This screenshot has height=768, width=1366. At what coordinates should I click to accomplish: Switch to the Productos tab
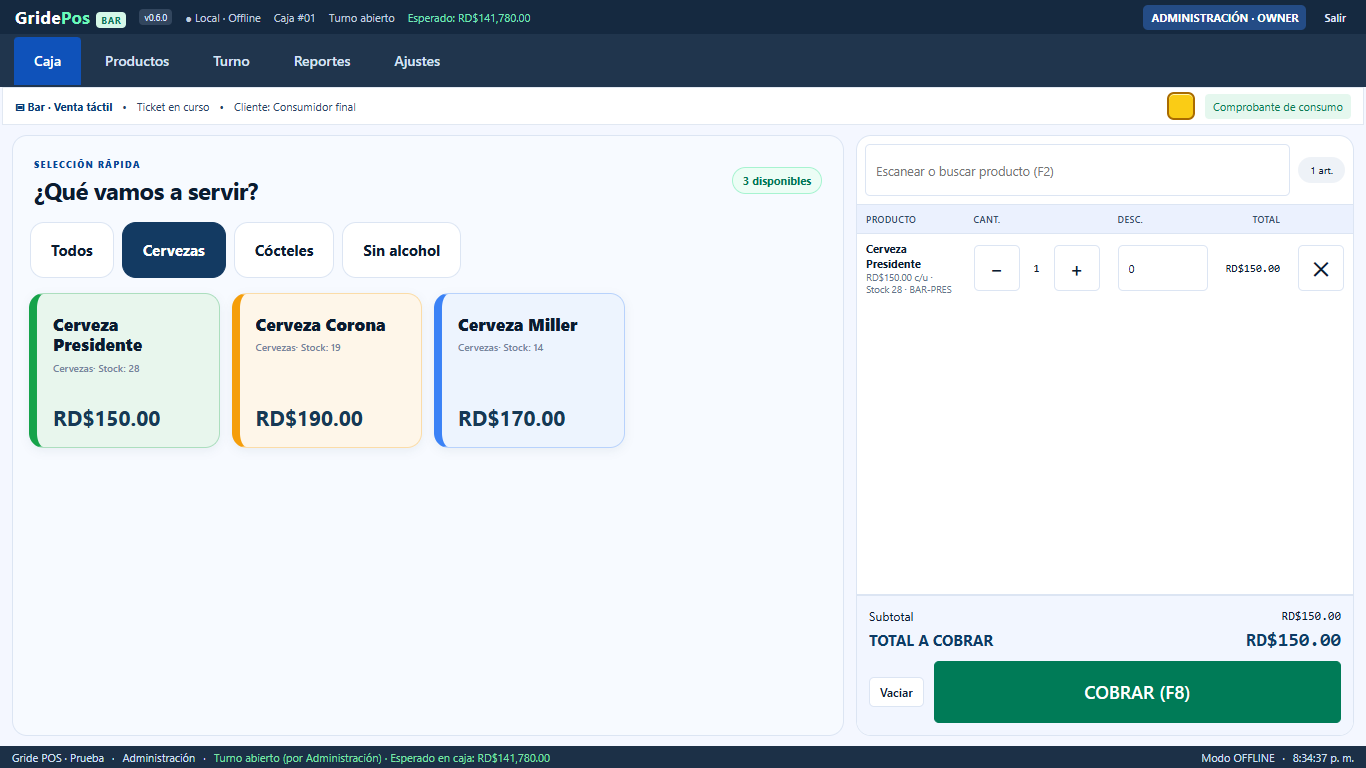(x=137, y=61)
